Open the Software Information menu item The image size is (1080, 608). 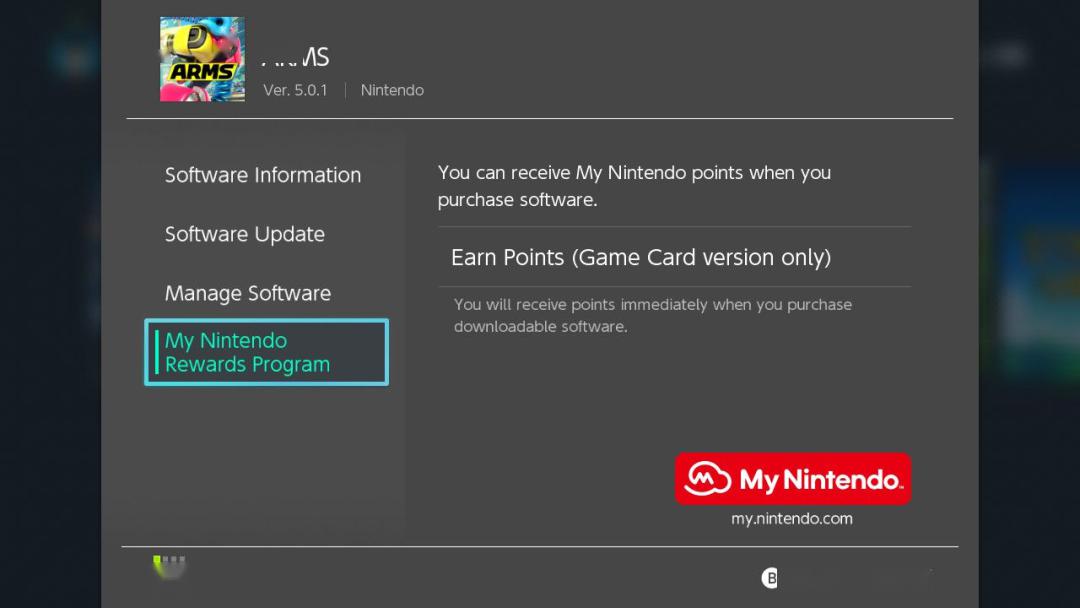[263, 175]
